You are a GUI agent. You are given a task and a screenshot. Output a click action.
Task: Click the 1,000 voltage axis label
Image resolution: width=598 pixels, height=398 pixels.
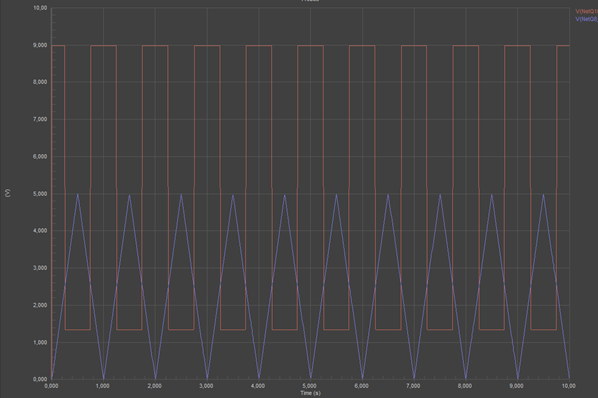40,342
